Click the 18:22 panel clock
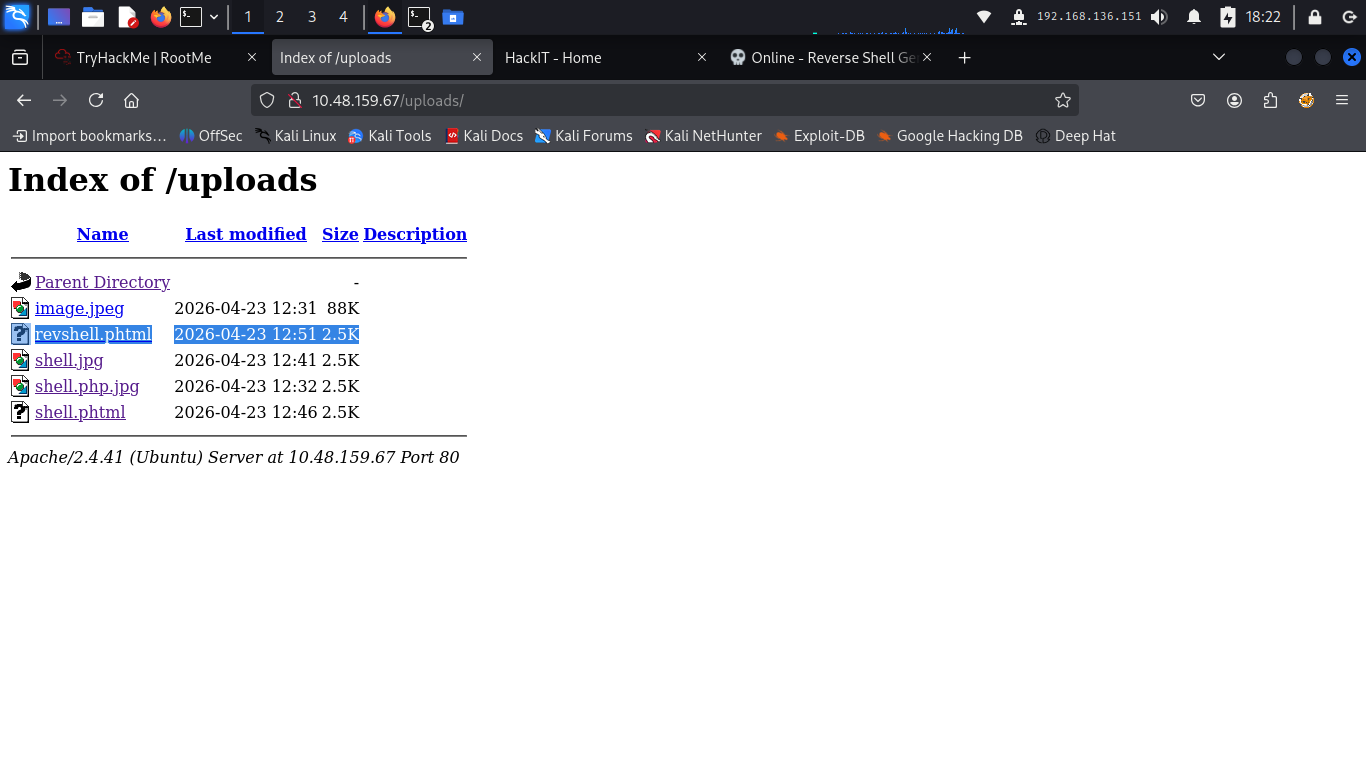 pos(1263,17)
